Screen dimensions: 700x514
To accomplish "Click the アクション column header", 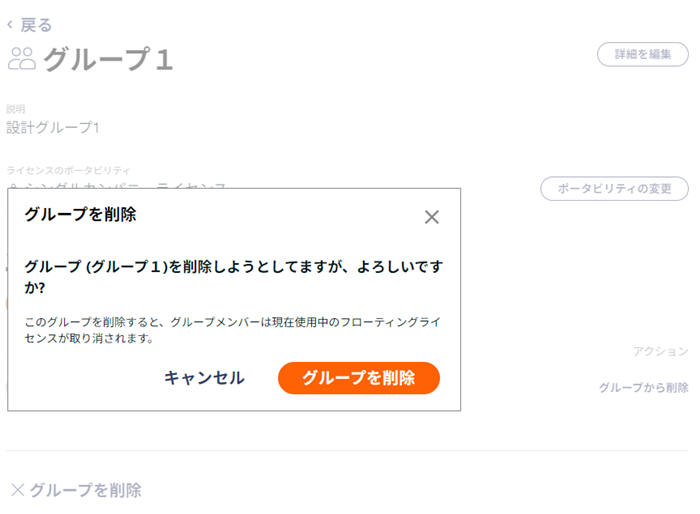I will tap(661, 351).
